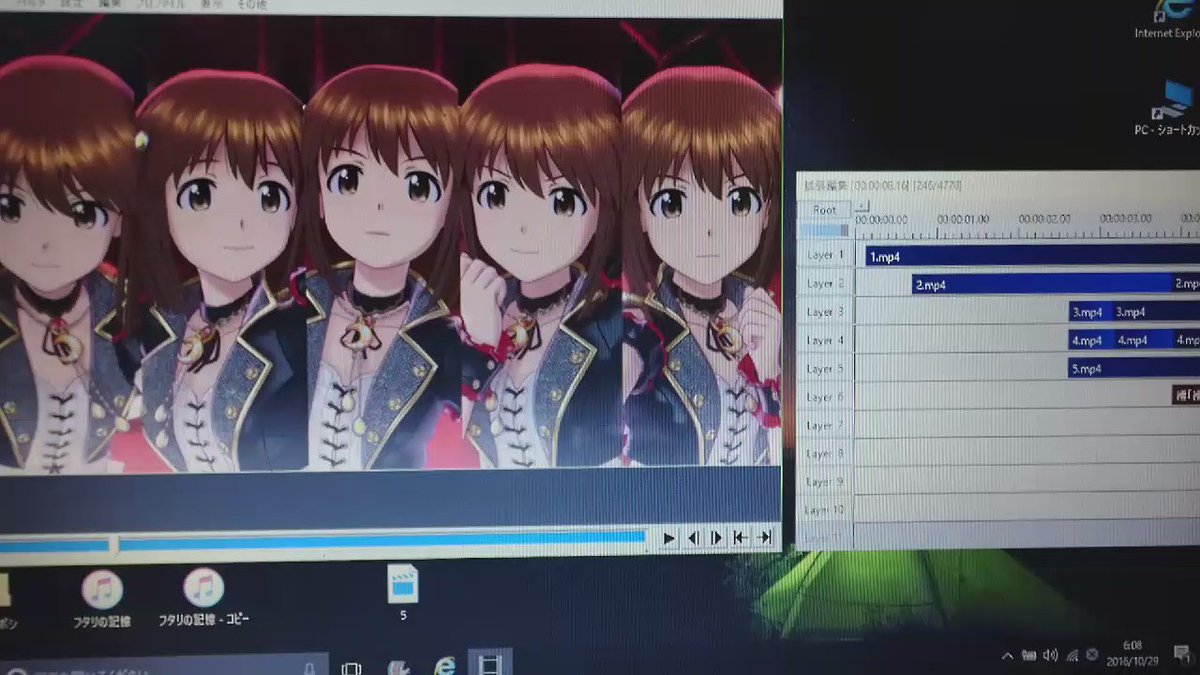This screenshot has width=1200, height=675.
Task: Select the second 3.mp4 clip on Layer 3
Action: click(x=1156, y=312)
